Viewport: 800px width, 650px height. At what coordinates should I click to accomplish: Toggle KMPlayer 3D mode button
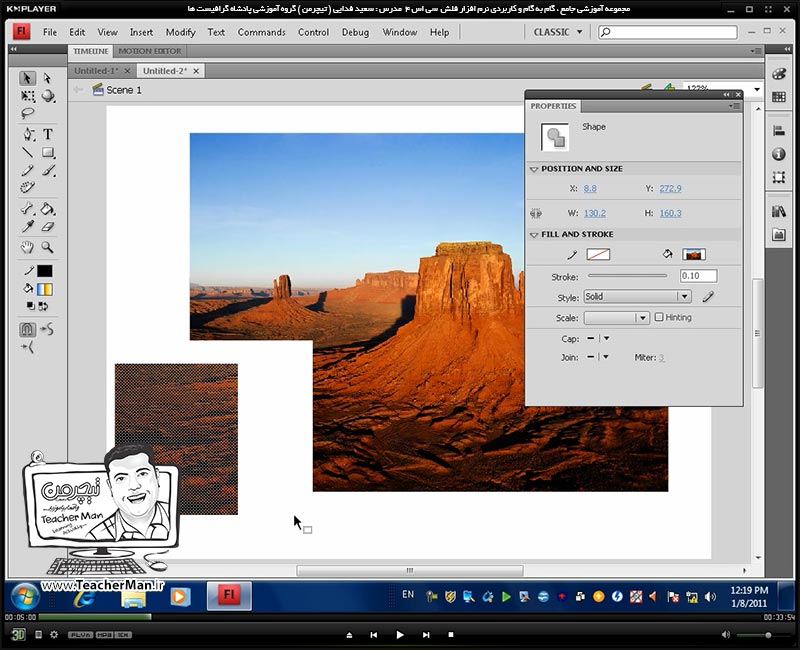click(x=18, y=635)
